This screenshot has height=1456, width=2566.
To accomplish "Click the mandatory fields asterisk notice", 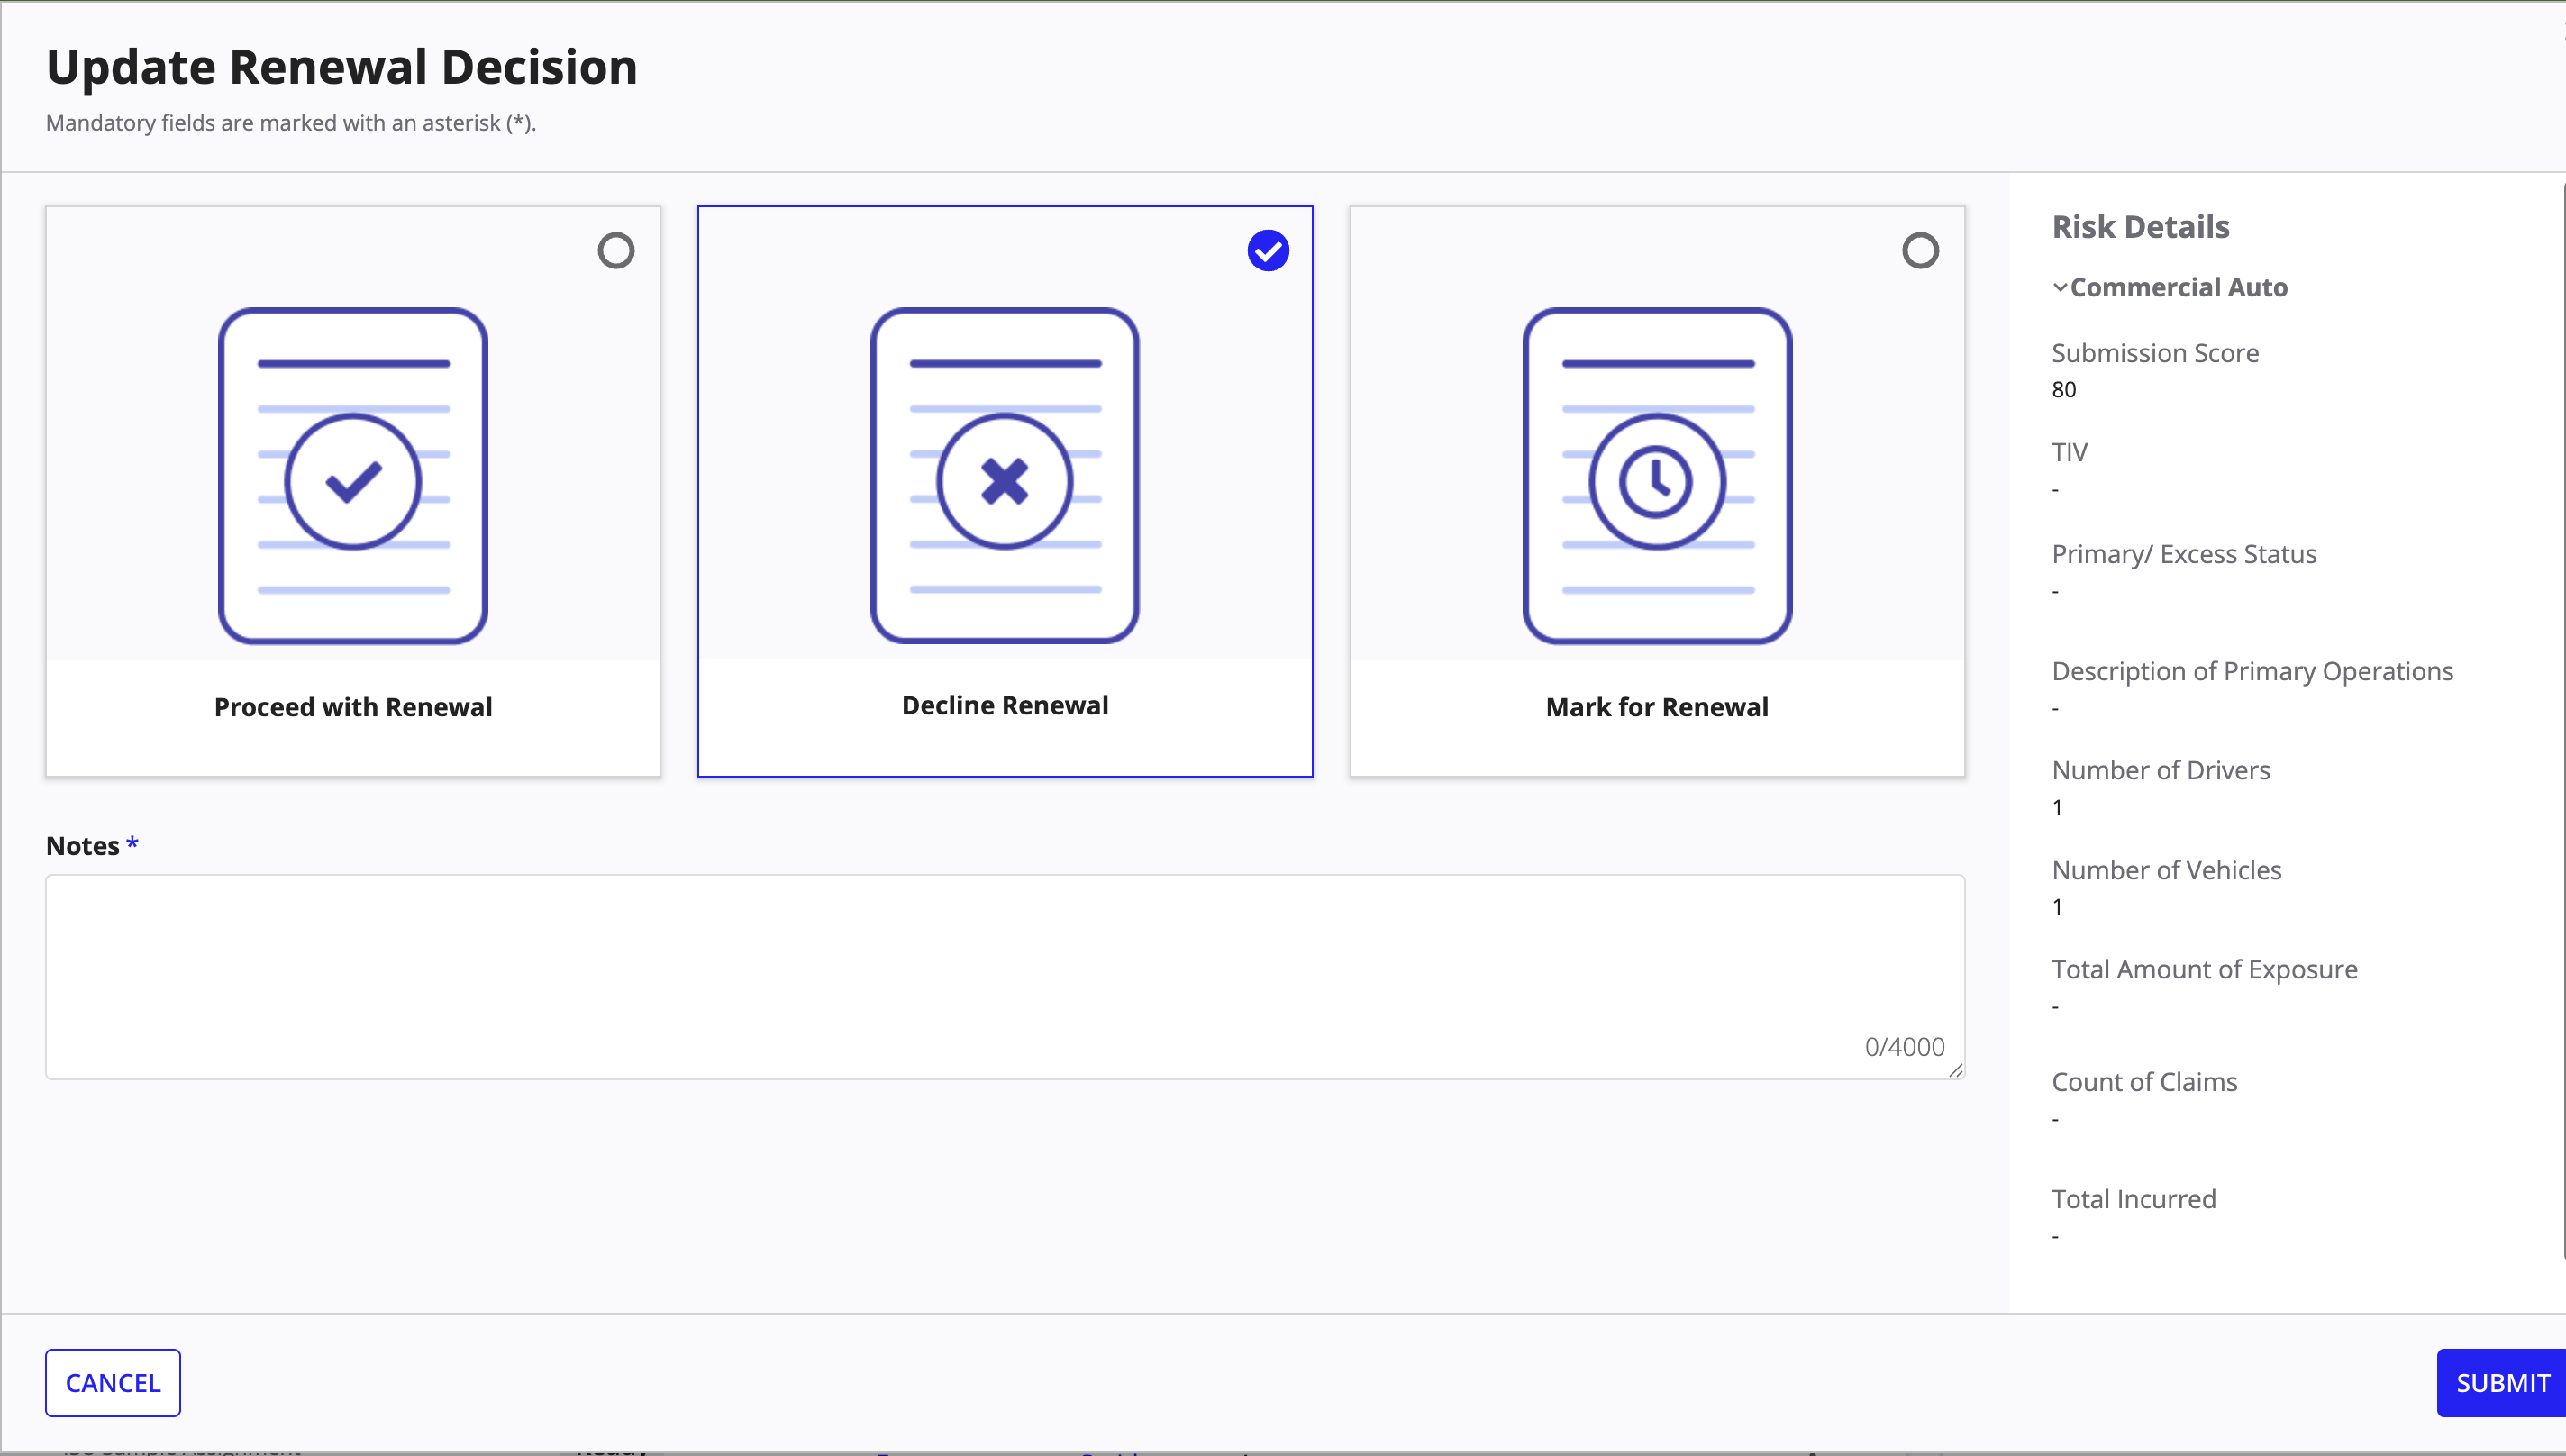I will (291, 123).
